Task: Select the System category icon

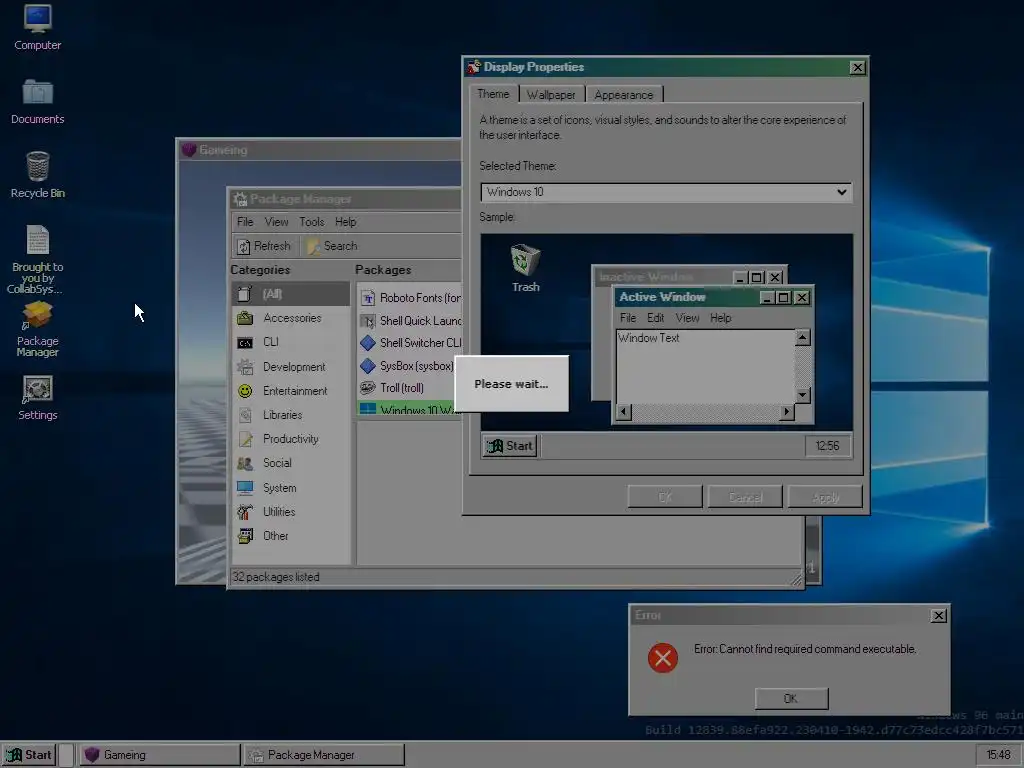Action: [245, 488]
